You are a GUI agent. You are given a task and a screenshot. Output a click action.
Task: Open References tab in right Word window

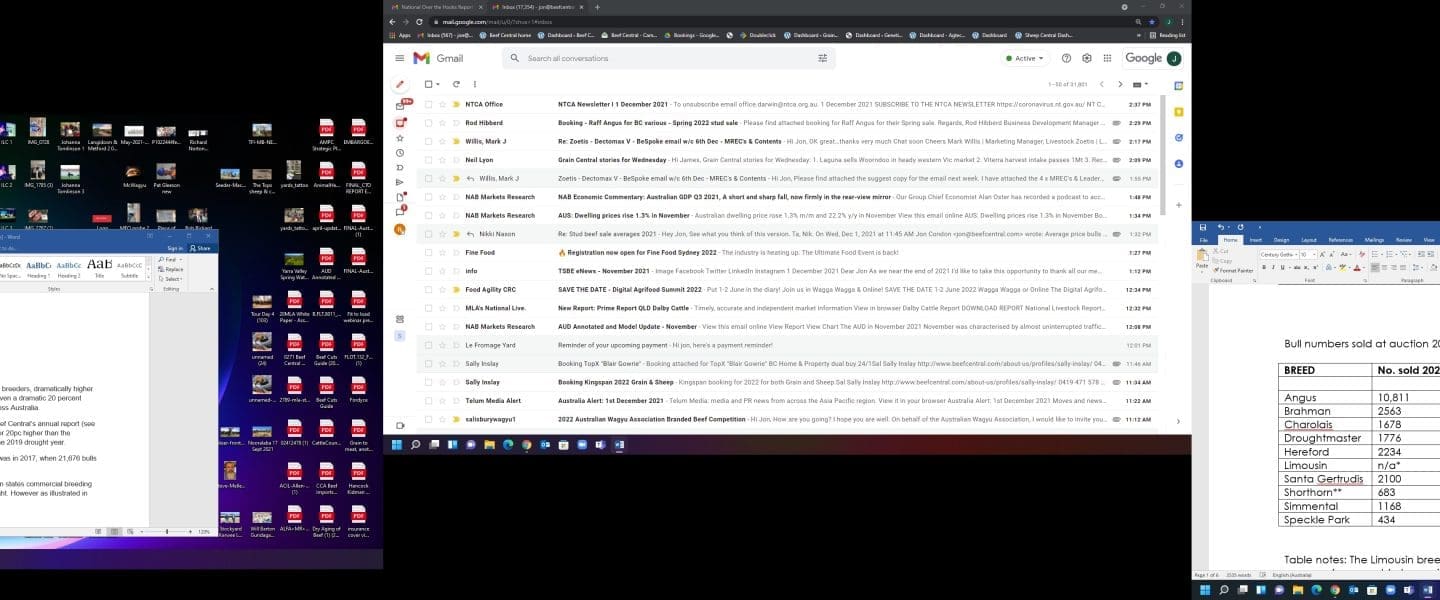1340,240
